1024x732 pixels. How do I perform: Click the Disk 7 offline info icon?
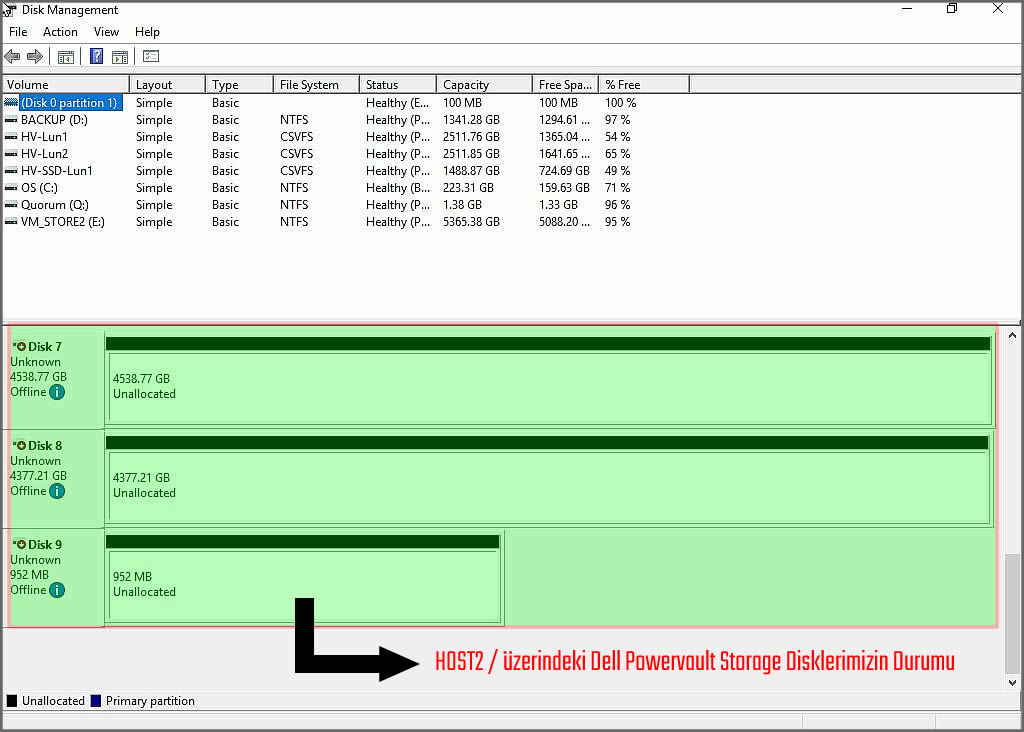[x=57, y=392]
